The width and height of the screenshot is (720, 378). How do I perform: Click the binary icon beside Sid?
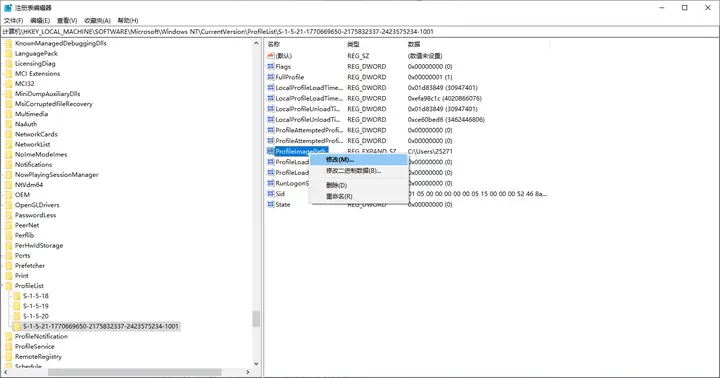tap(271, 194)
